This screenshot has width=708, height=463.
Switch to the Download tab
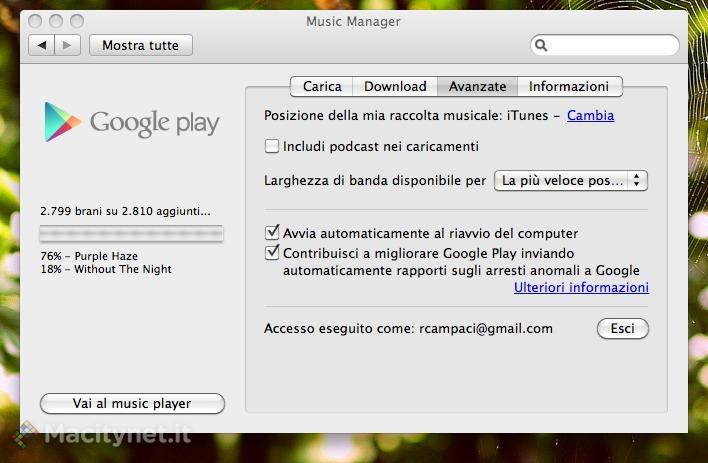pos(395,86)
